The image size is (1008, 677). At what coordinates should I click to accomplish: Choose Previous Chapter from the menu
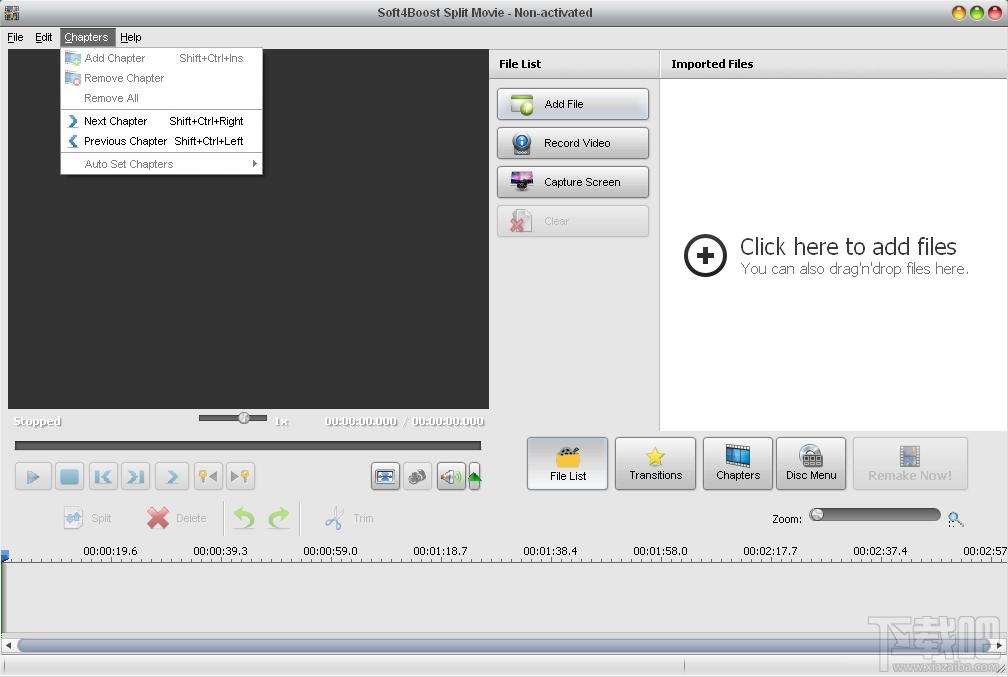tap(161, 141)
